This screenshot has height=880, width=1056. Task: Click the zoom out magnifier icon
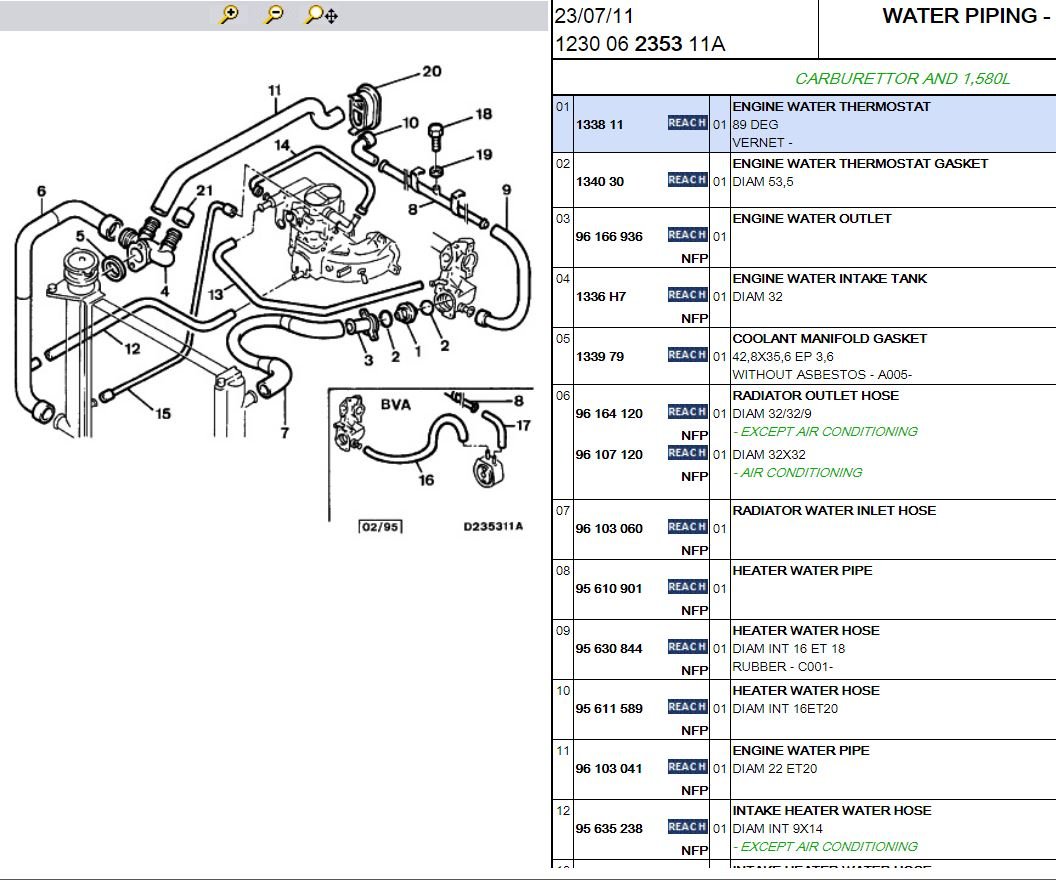273,14
